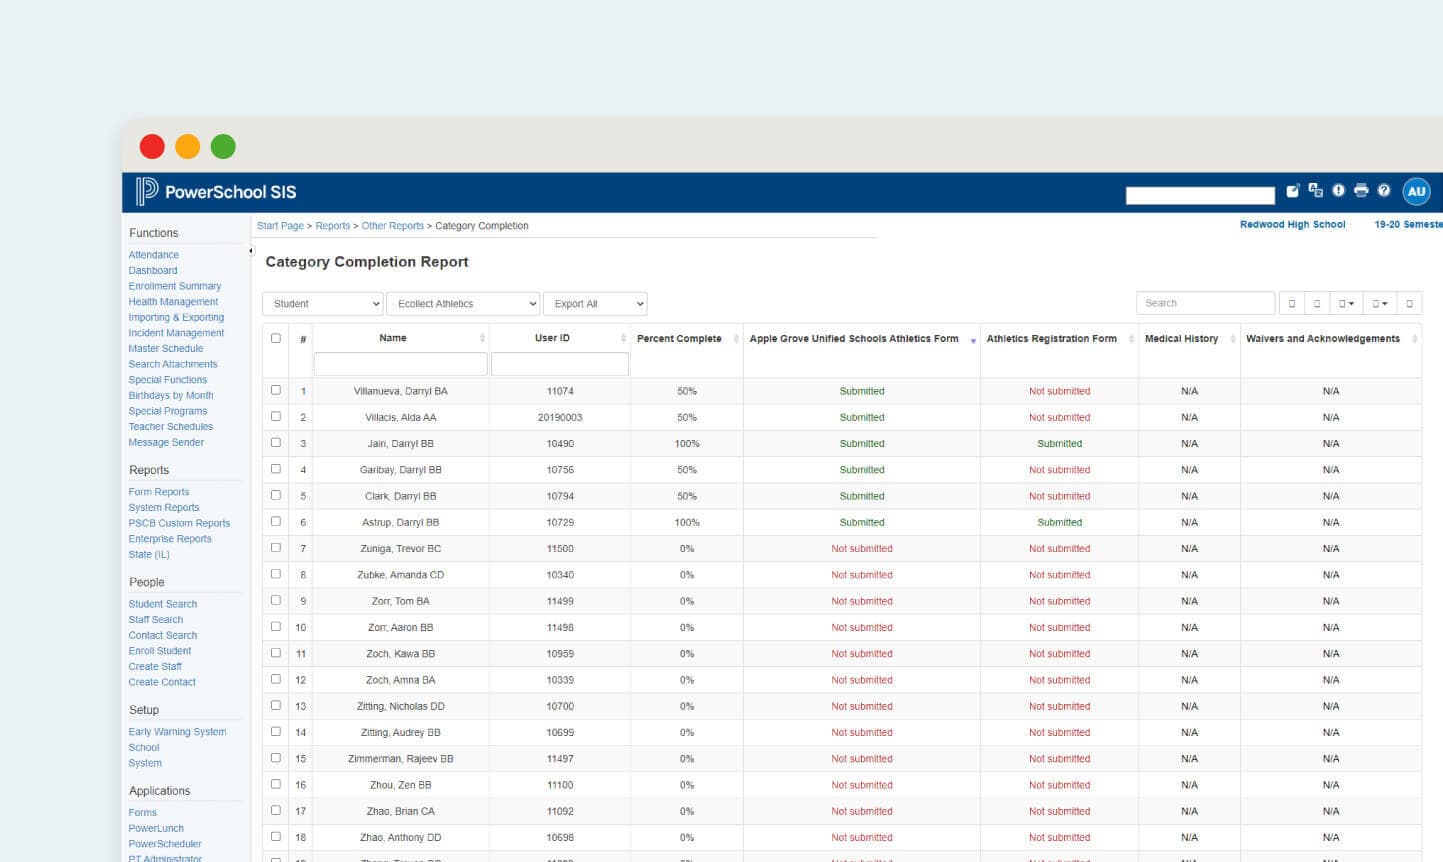Image resolution: width=1443 pixels, height=862 pixels.
Task: Click the rightmost table toolbar icon
Action: [1410, 301]
